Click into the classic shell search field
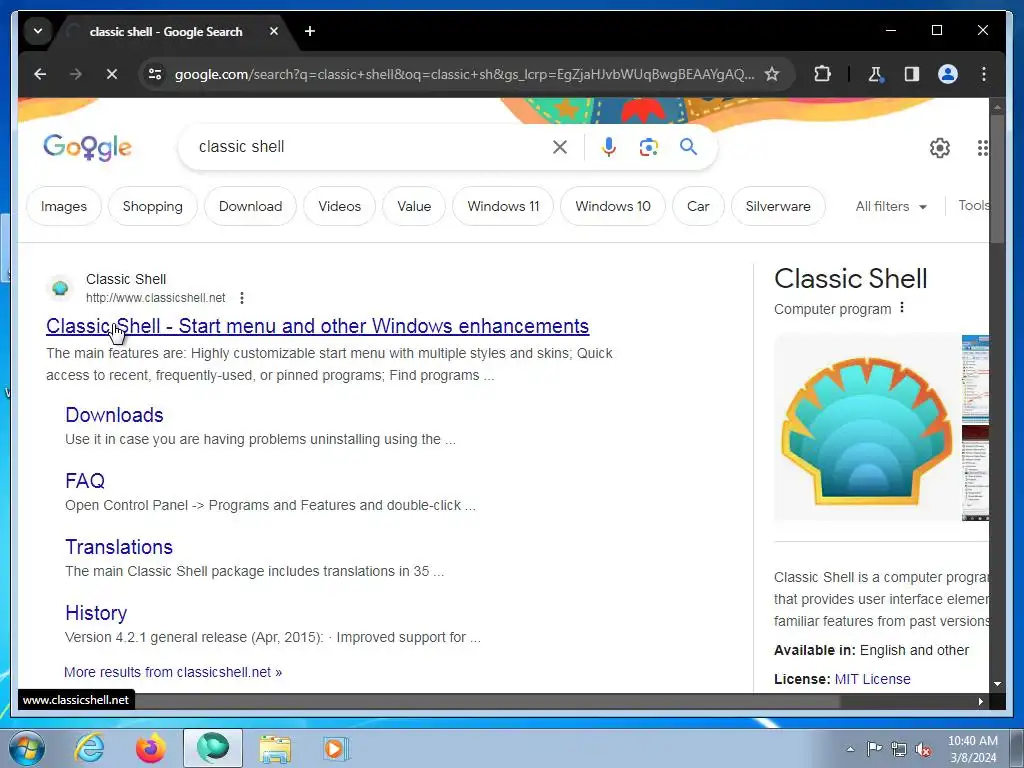This screenshot has height=768, width=1024. [x=369, y=146]
